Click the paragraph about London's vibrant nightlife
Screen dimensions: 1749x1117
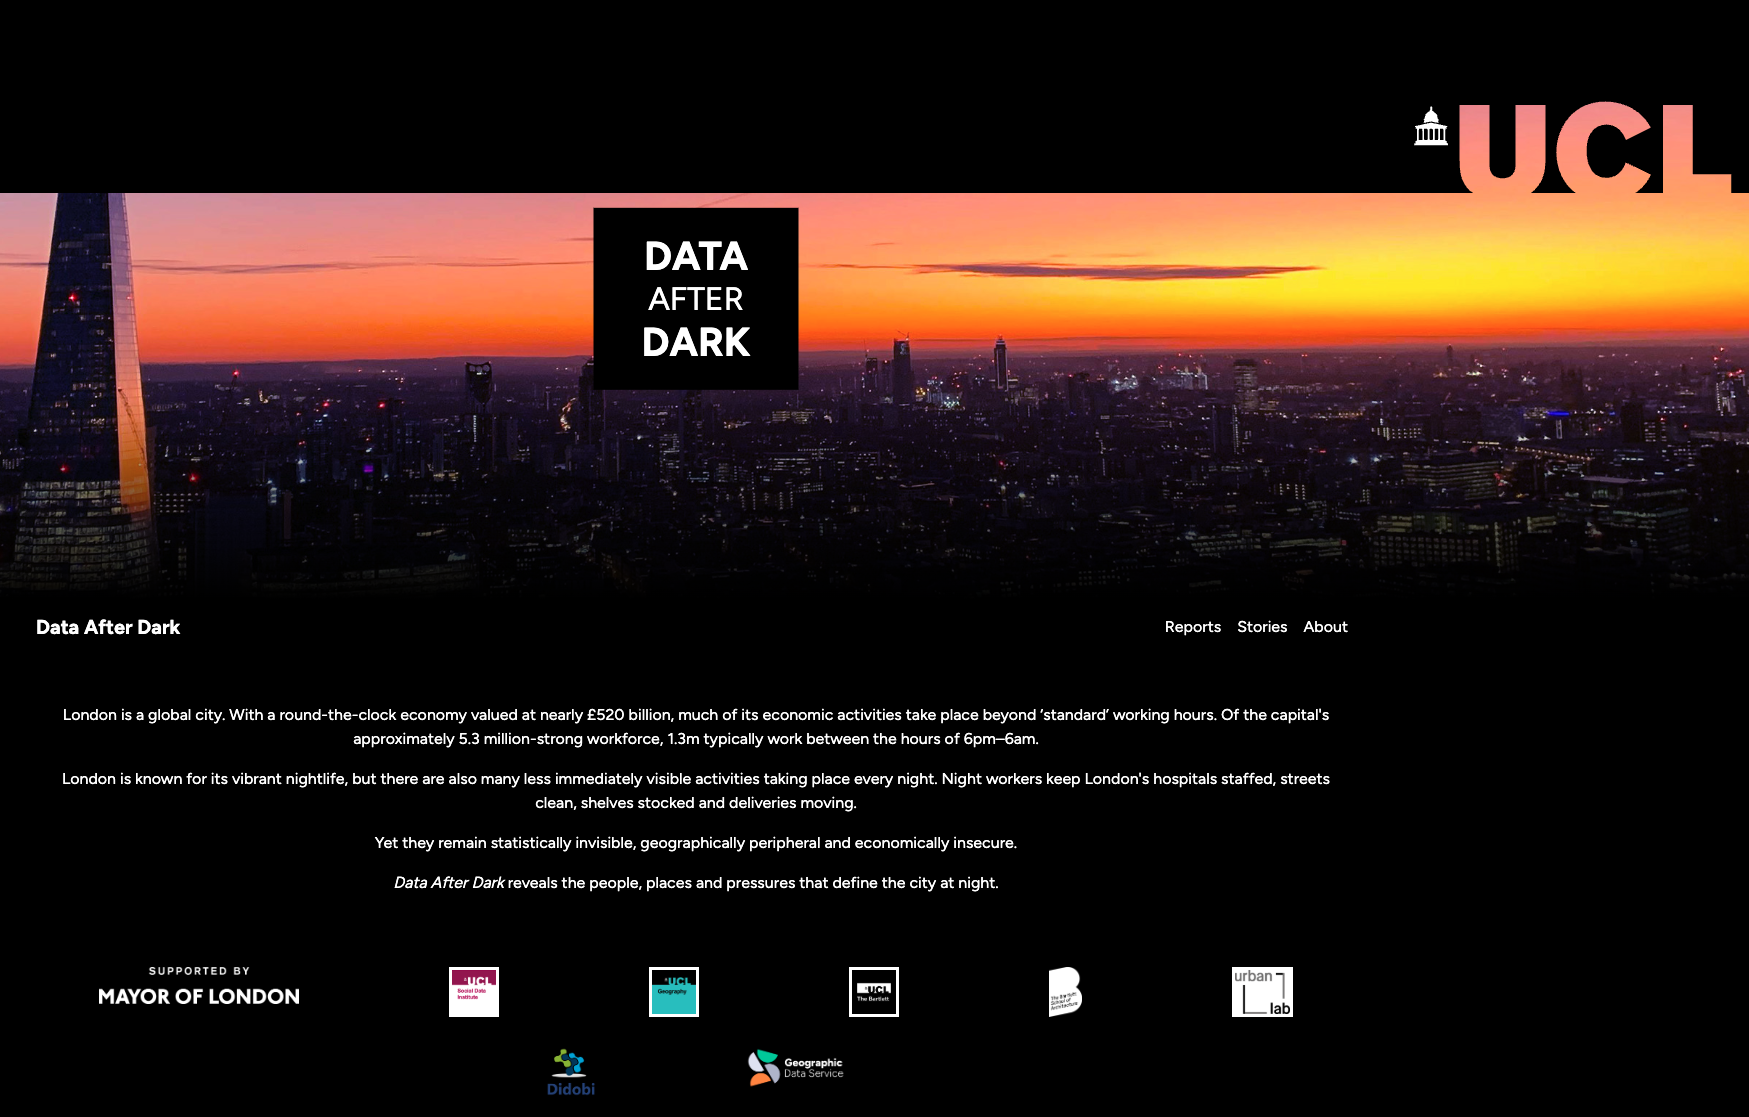coord(696,791)
